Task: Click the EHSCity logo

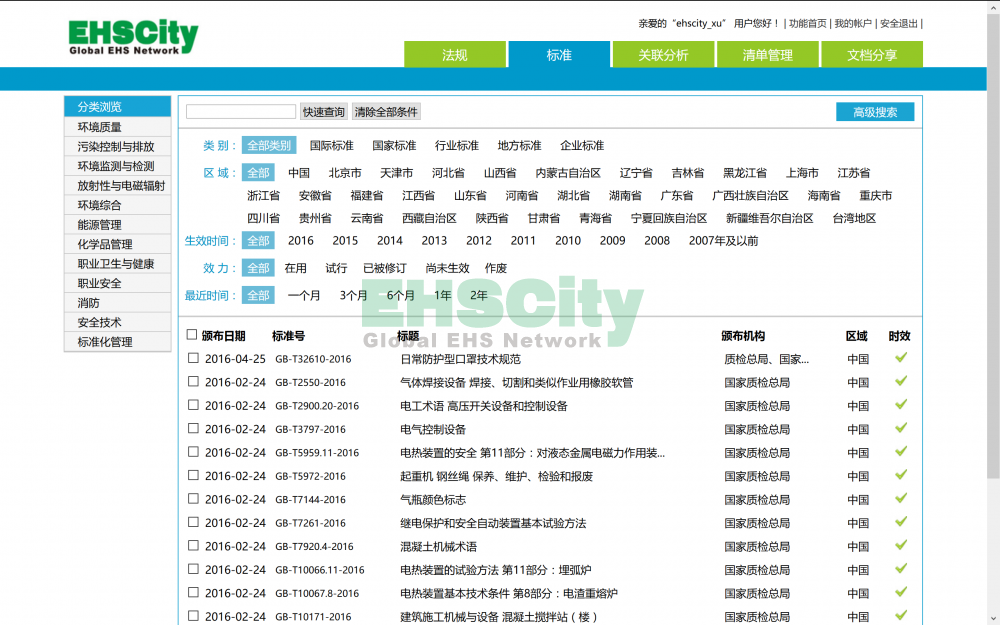Action: (133, 36)
